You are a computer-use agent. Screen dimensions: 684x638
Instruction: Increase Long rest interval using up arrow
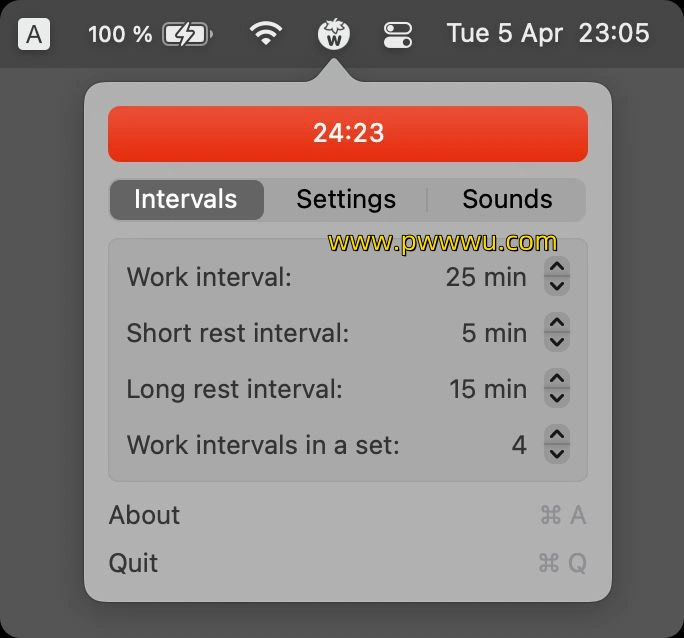557,379
